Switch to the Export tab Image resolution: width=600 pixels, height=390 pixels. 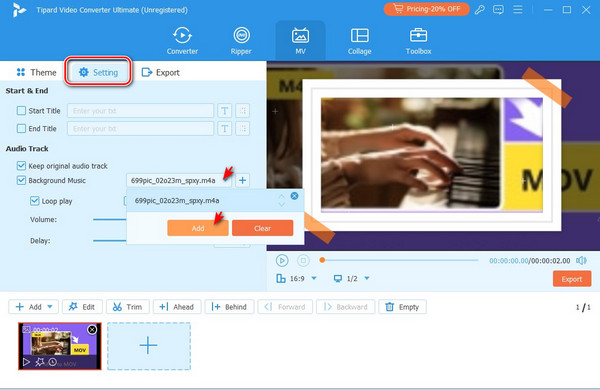click(160, 72)
